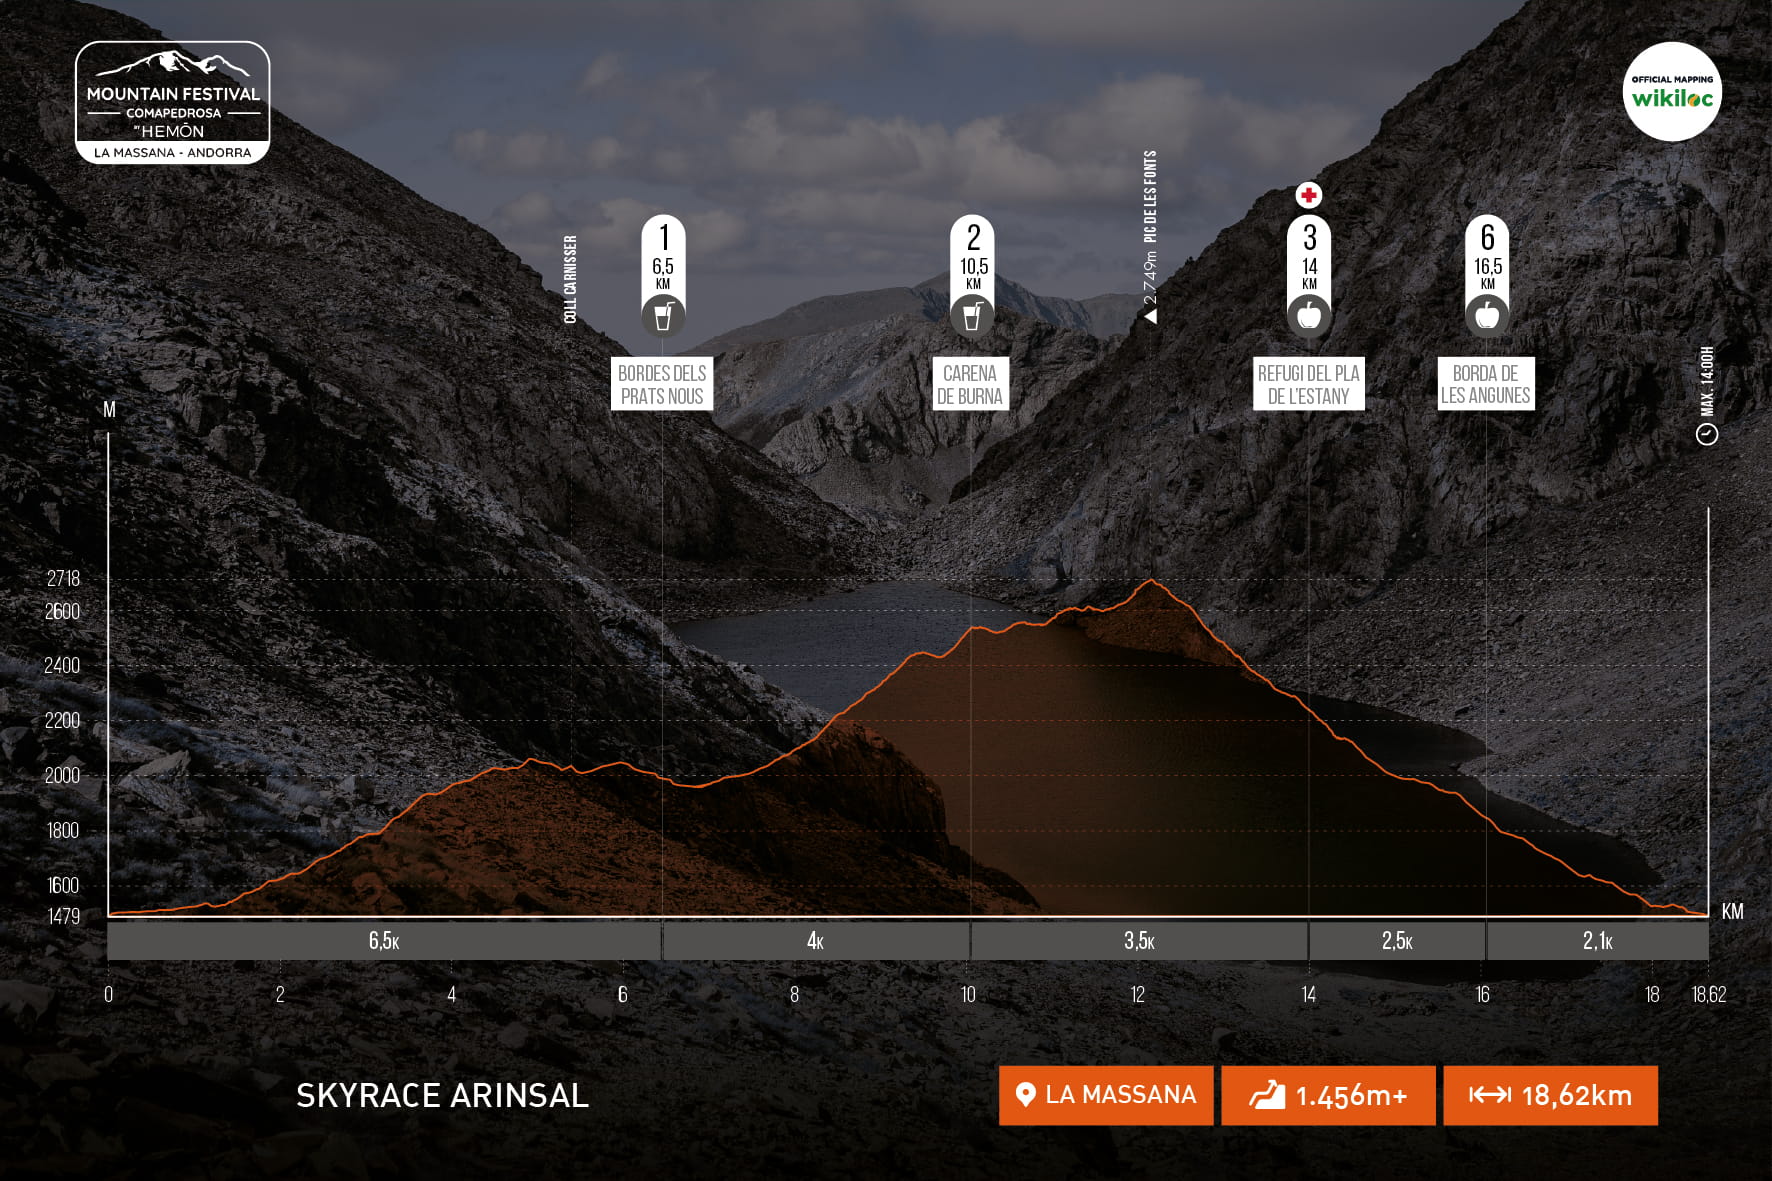Click the elevation gain icon beside 1.456m+
1772x1181 pixels.
pos(1266,1095)
